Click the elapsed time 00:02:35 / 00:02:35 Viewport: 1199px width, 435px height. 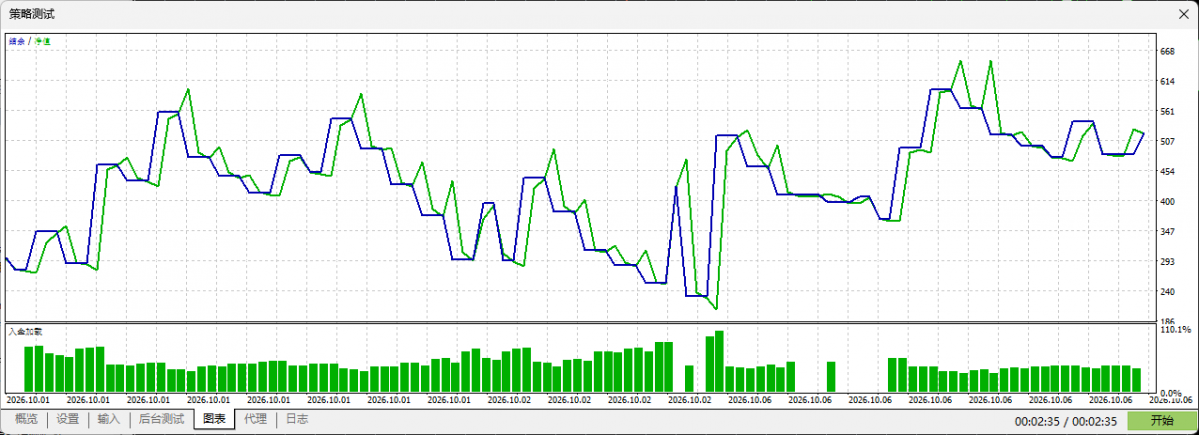click(x=1066, y=421)
